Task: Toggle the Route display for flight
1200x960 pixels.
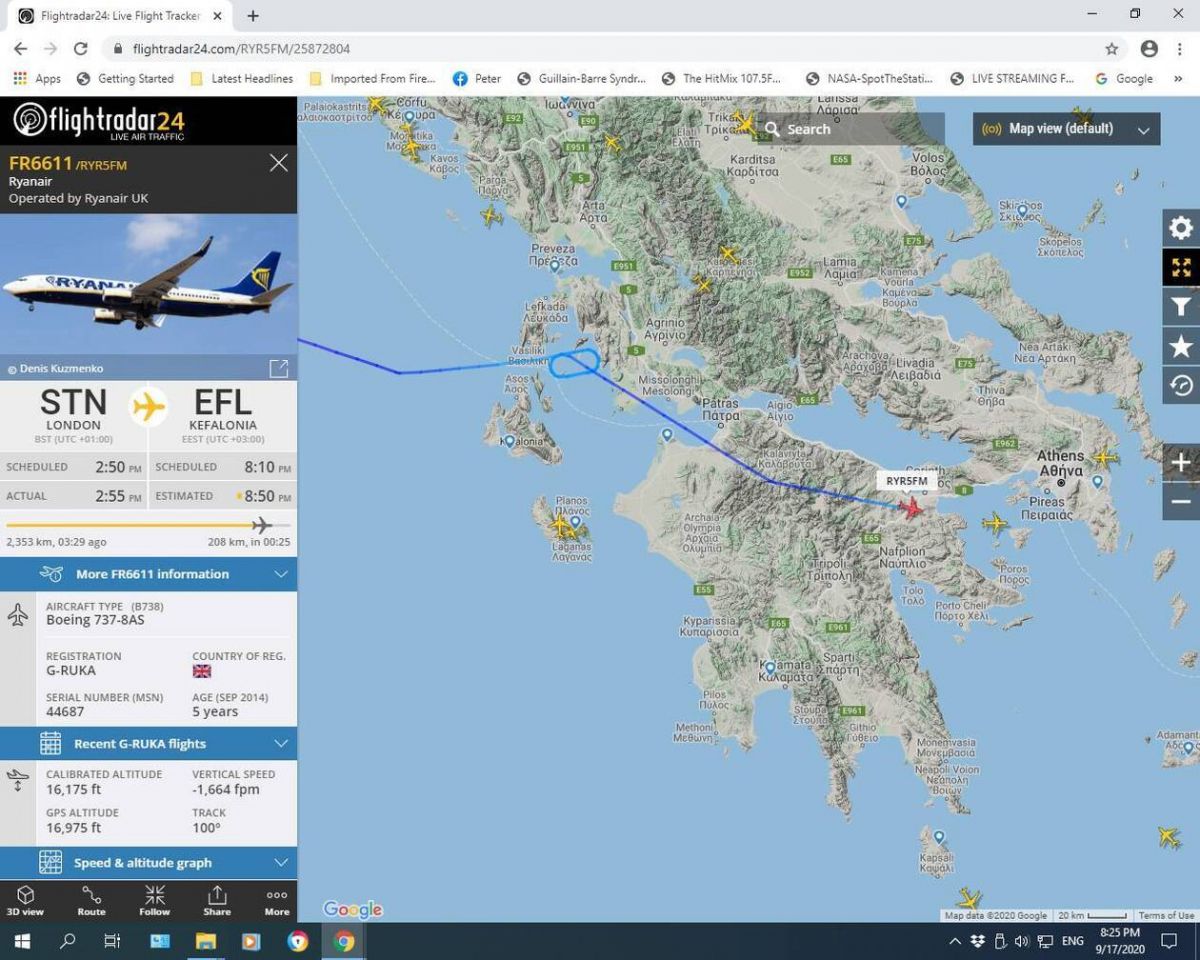Action: point(91,900)
